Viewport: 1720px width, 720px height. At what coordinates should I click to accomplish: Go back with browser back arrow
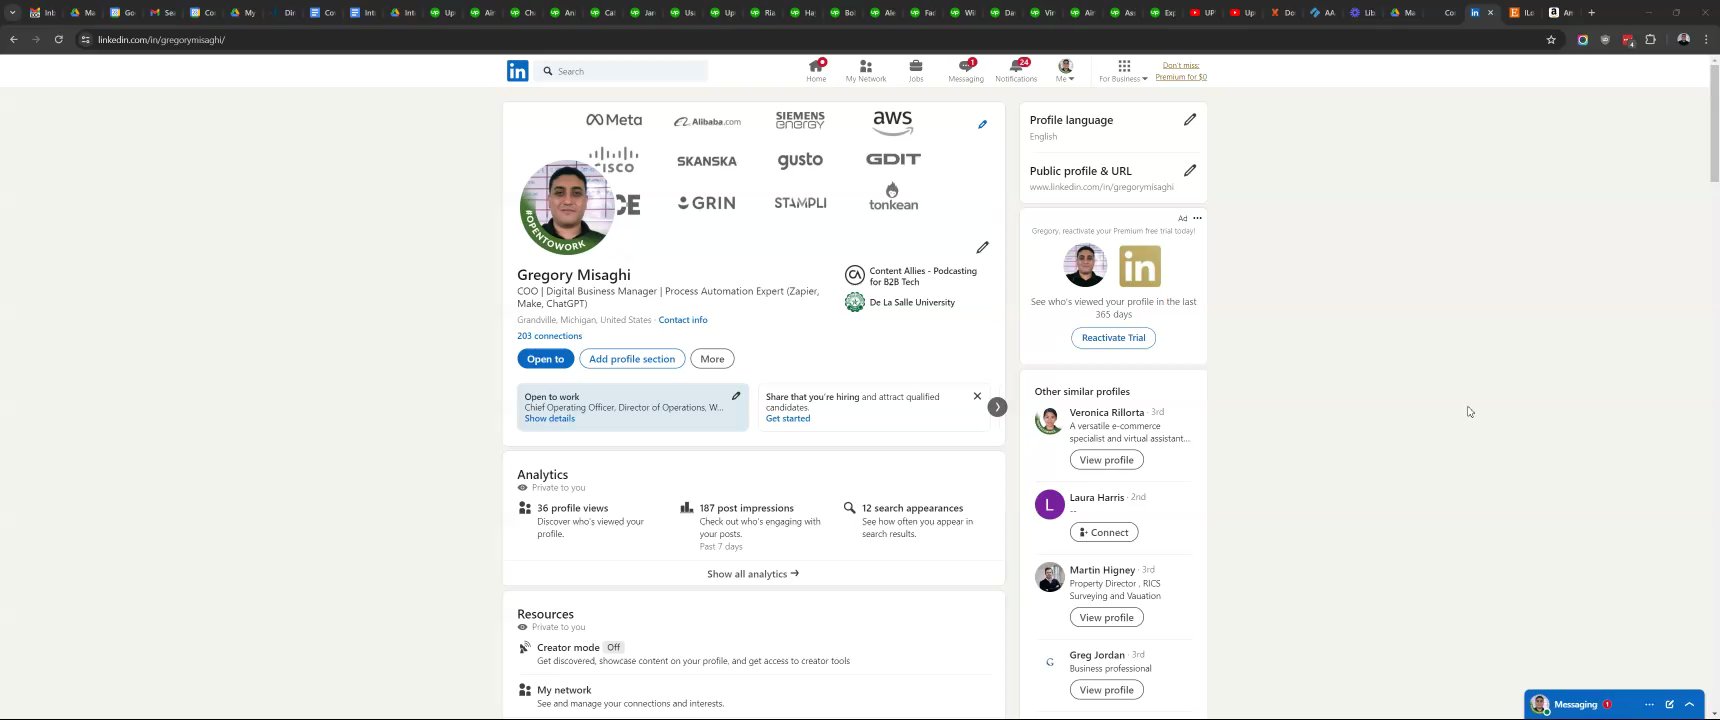coord(13,40)
